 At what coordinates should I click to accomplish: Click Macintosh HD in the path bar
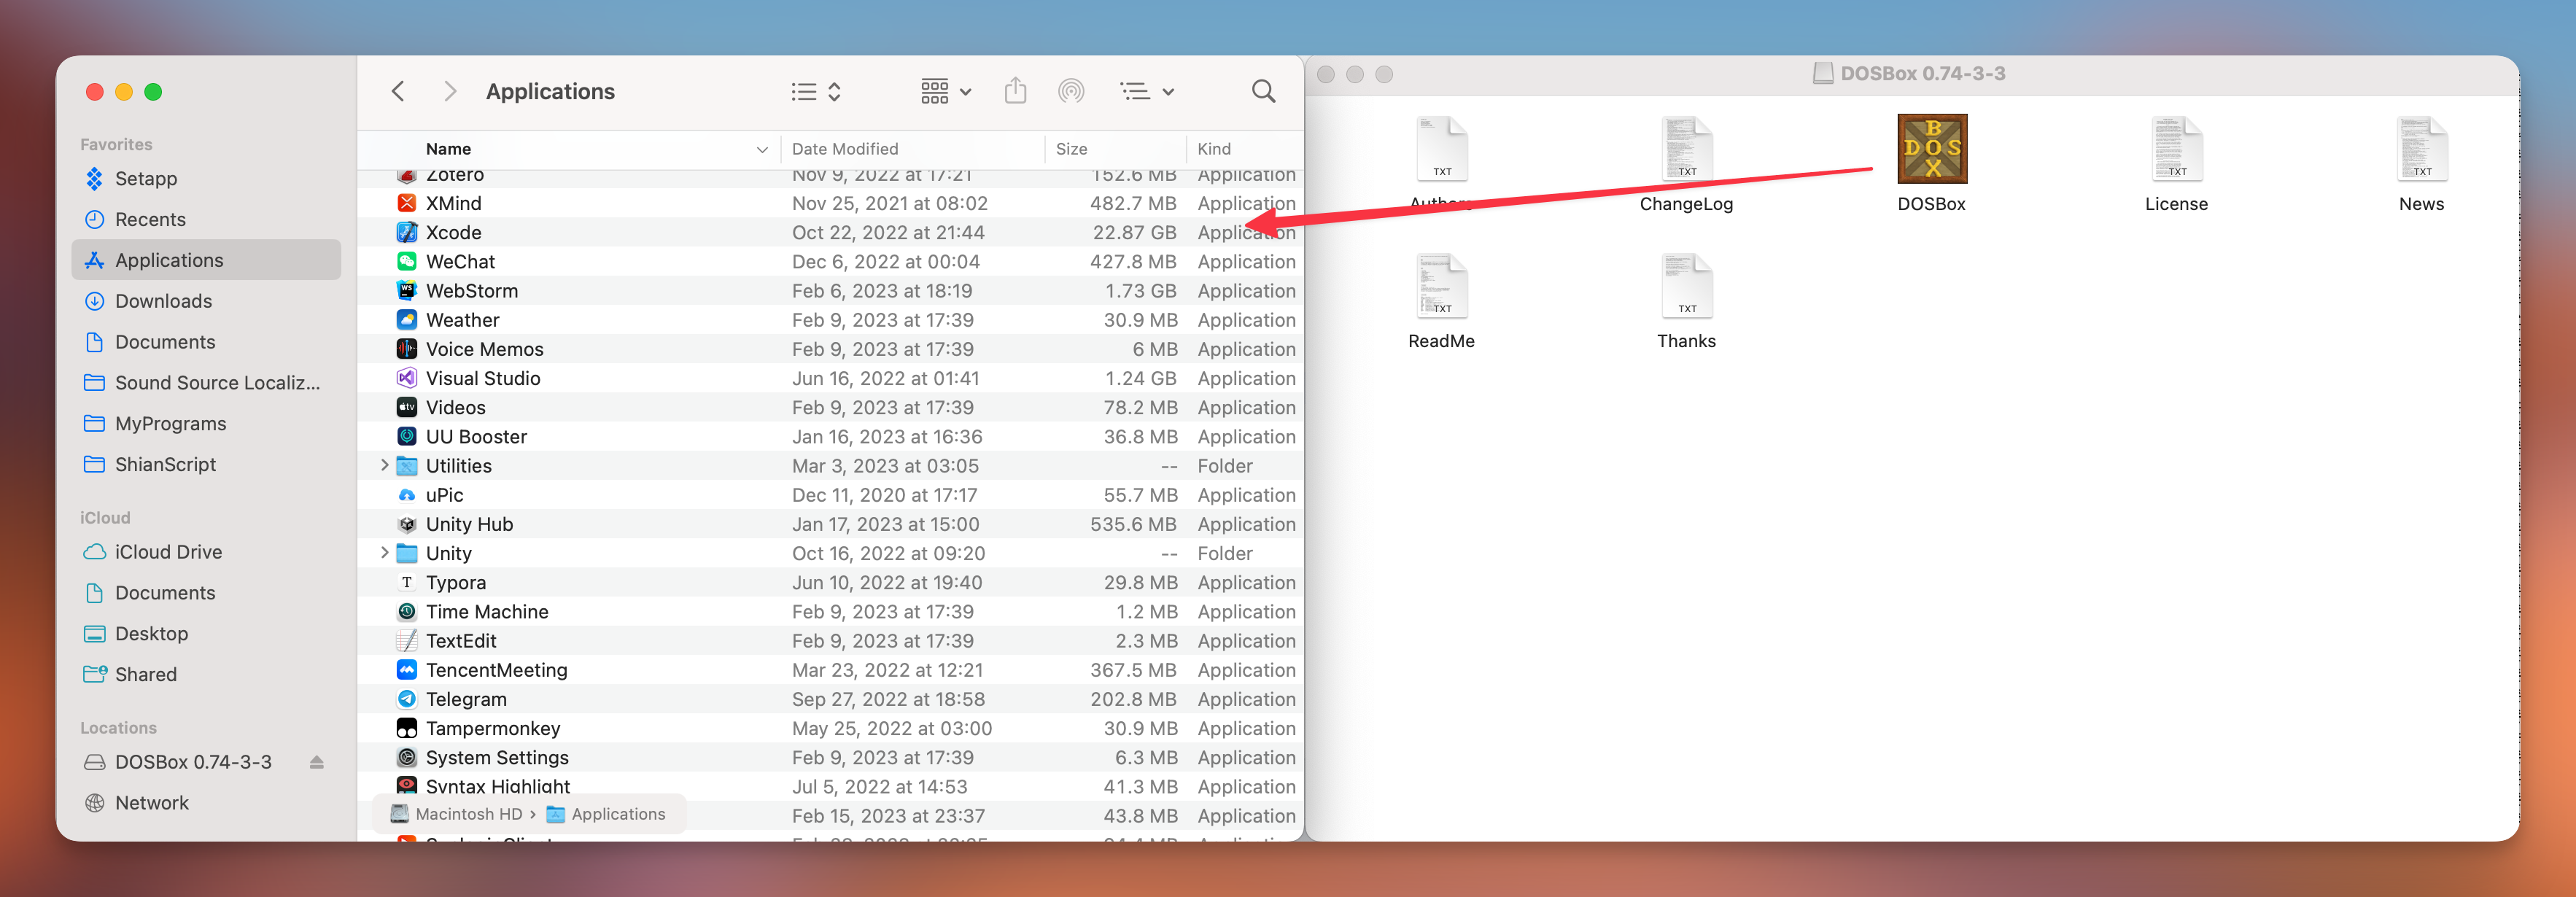click(x=457, y=814)
